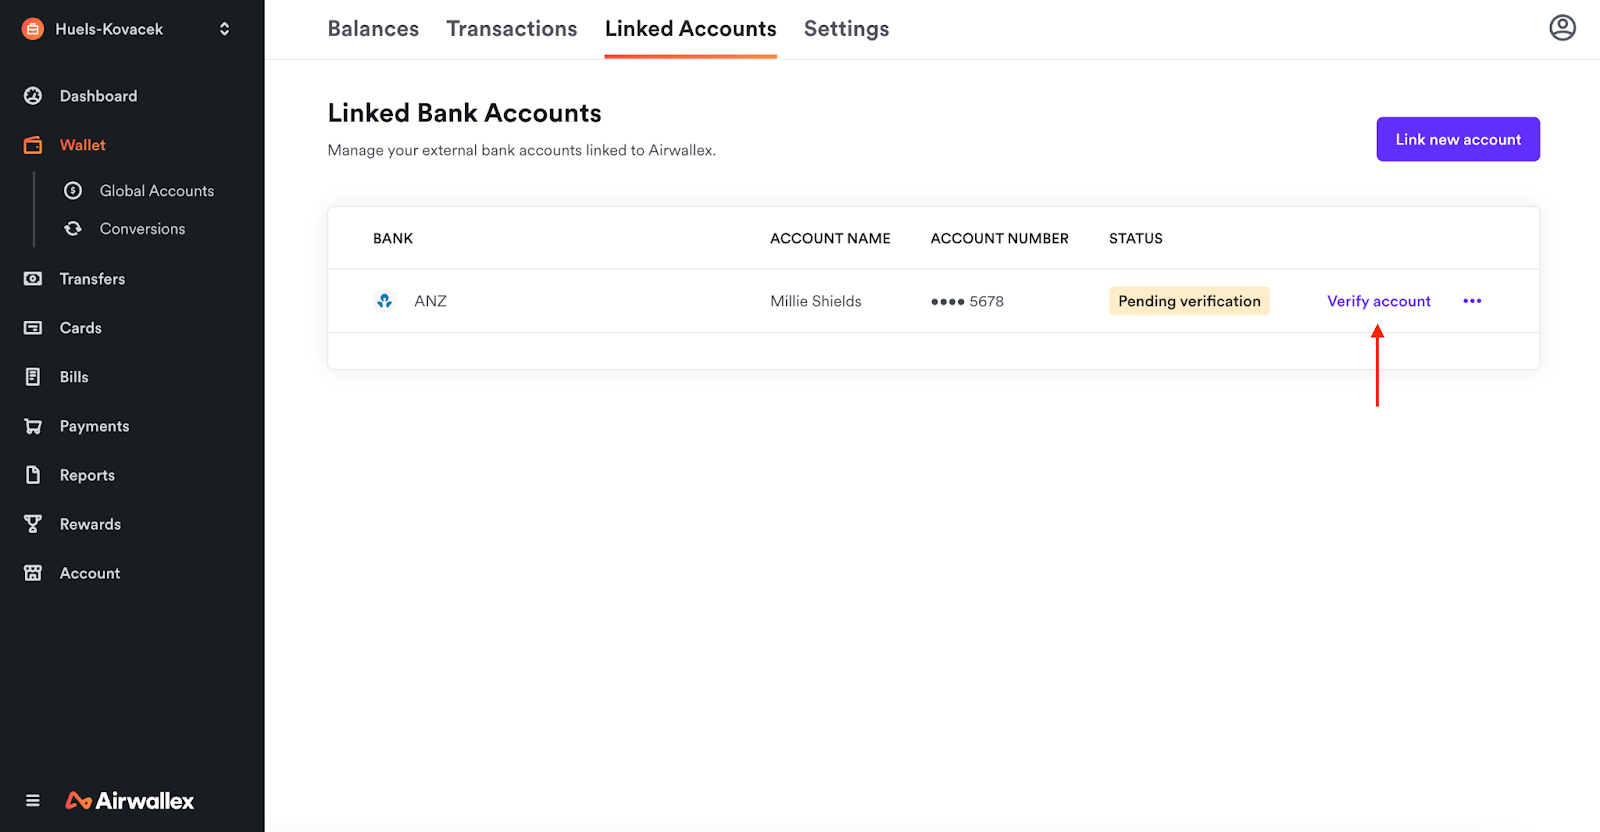1600x832 pixels.
Task: Collapse sidebar using the hamburger menu icon
Action: [x=33, y=801]
